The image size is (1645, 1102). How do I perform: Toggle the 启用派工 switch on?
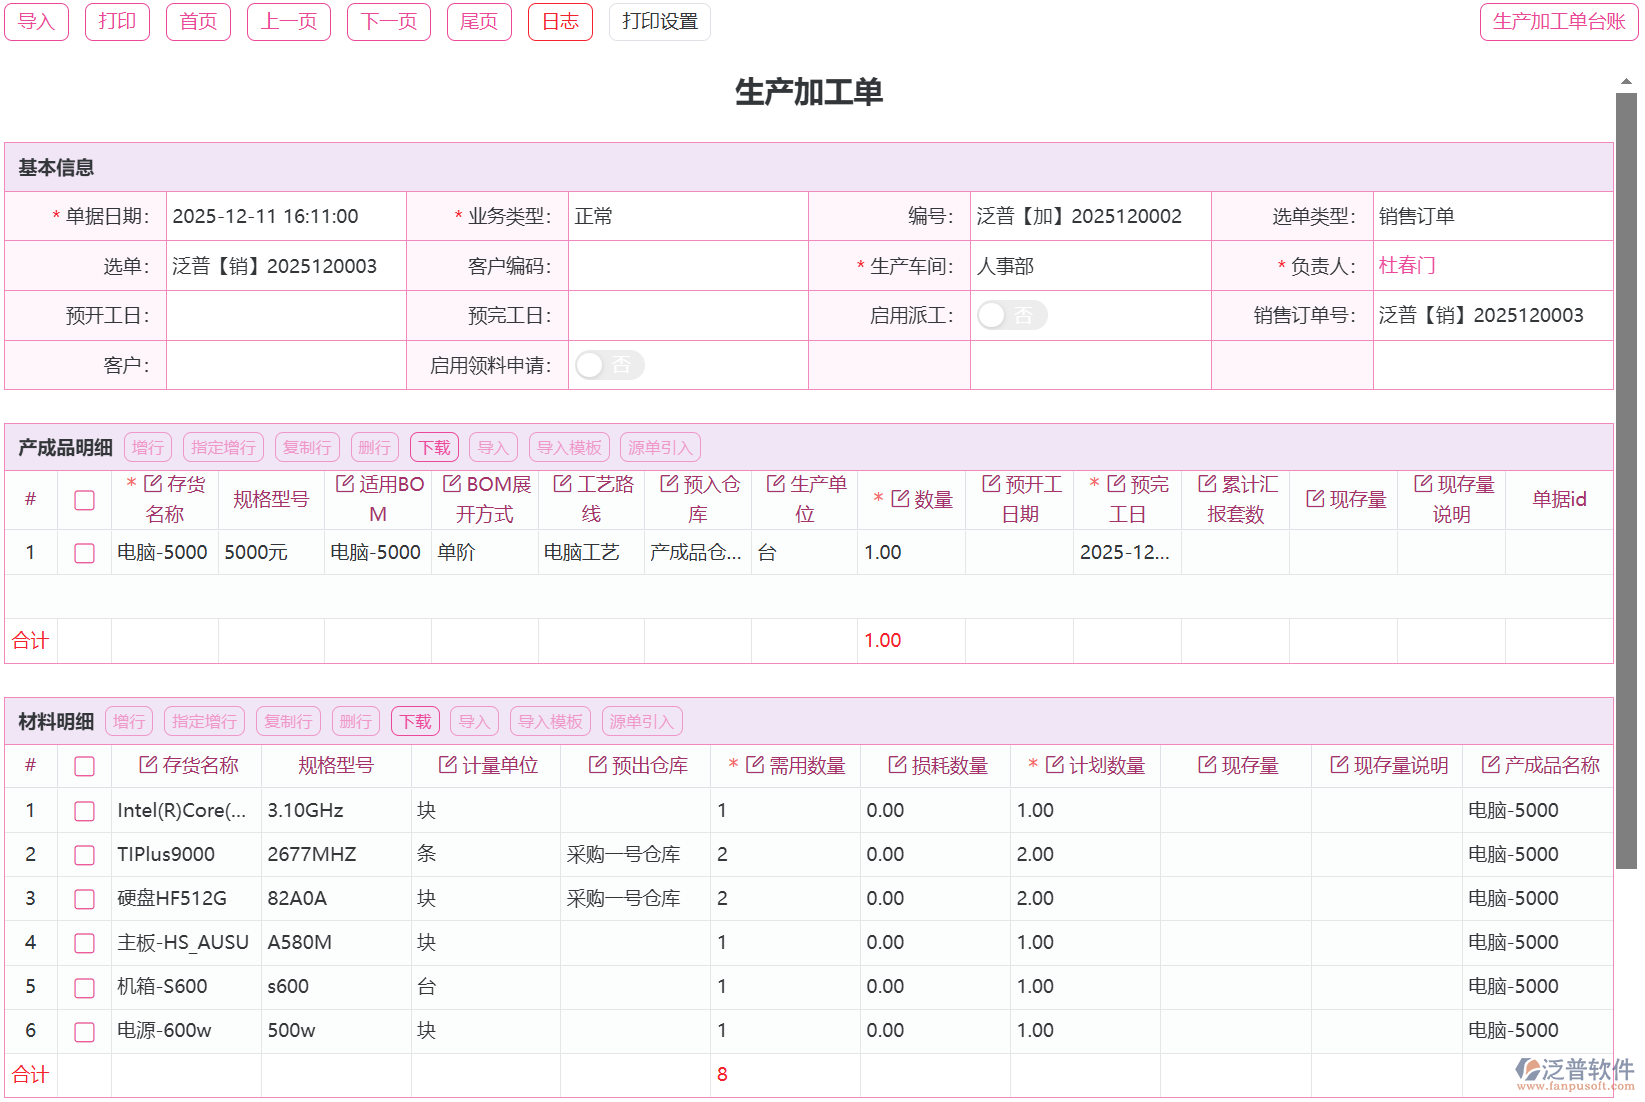point(1011,315)
